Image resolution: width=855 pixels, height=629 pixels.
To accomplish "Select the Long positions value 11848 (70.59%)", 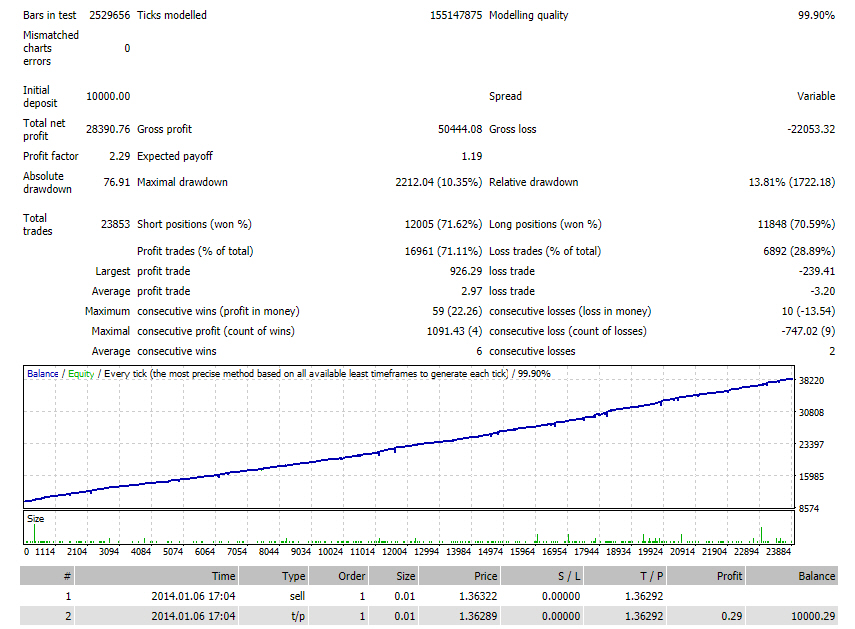I will 796,224.
